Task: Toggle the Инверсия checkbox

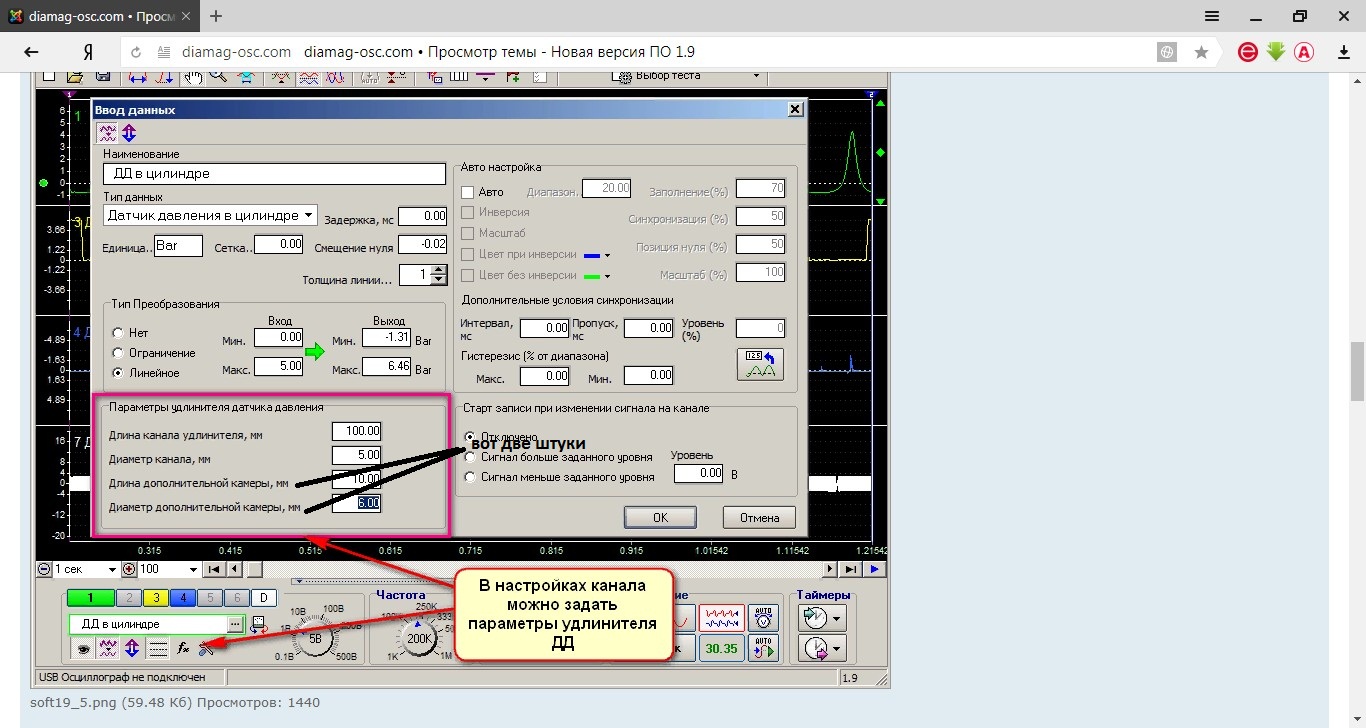Action: click(467, 213)
